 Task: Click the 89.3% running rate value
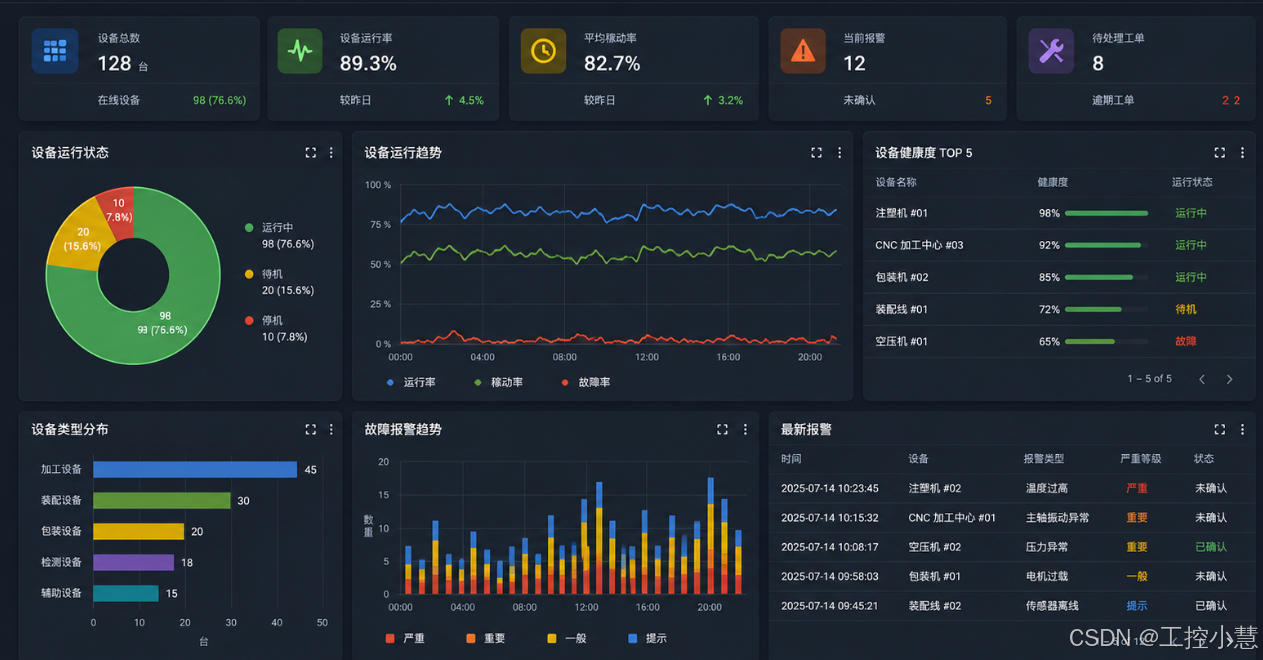[x=368, y=63]
